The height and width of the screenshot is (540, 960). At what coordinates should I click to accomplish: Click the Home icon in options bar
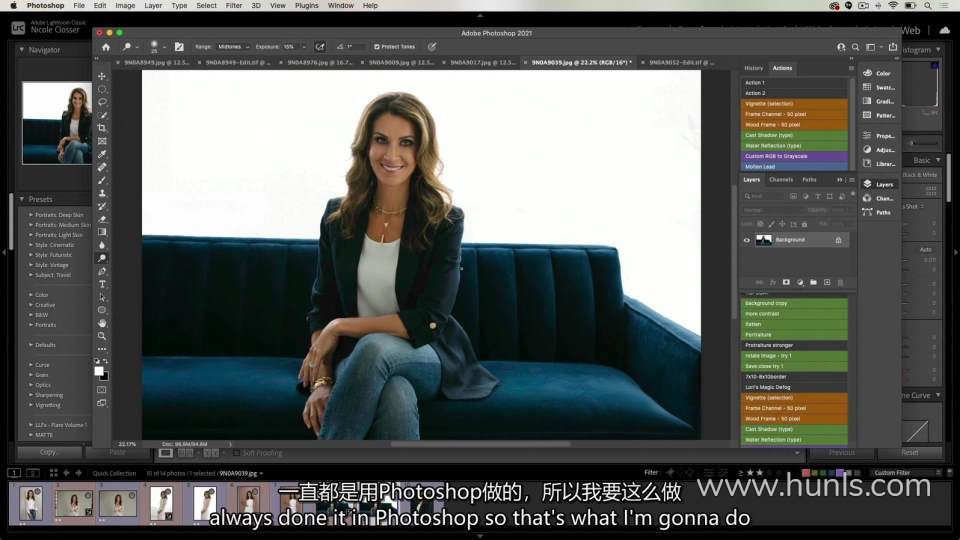[x=106, y=47]
